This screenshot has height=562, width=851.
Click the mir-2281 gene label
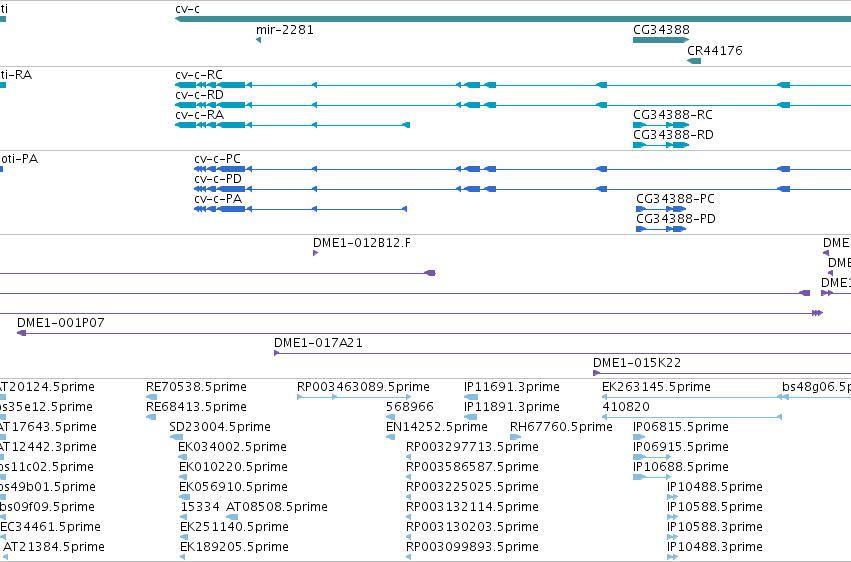[285, 29]
